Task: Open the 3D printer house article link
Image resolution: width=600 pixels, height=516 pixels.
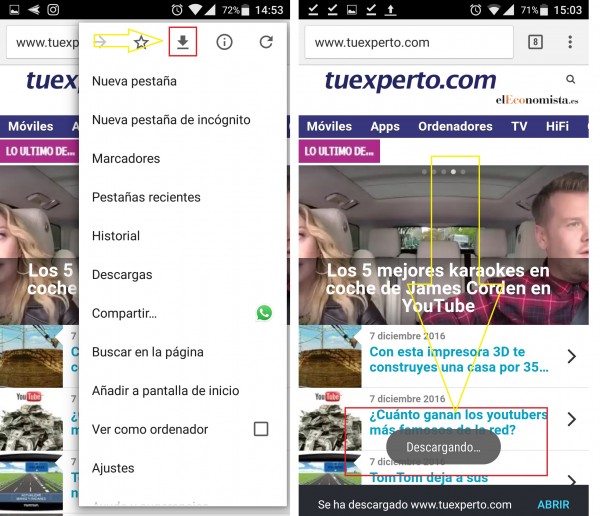Action: click(x=458, y=359)
